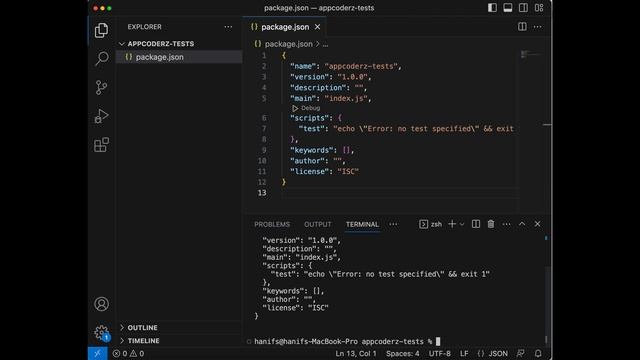Toggle secondary side bar layout icon

tap(523, 8)
